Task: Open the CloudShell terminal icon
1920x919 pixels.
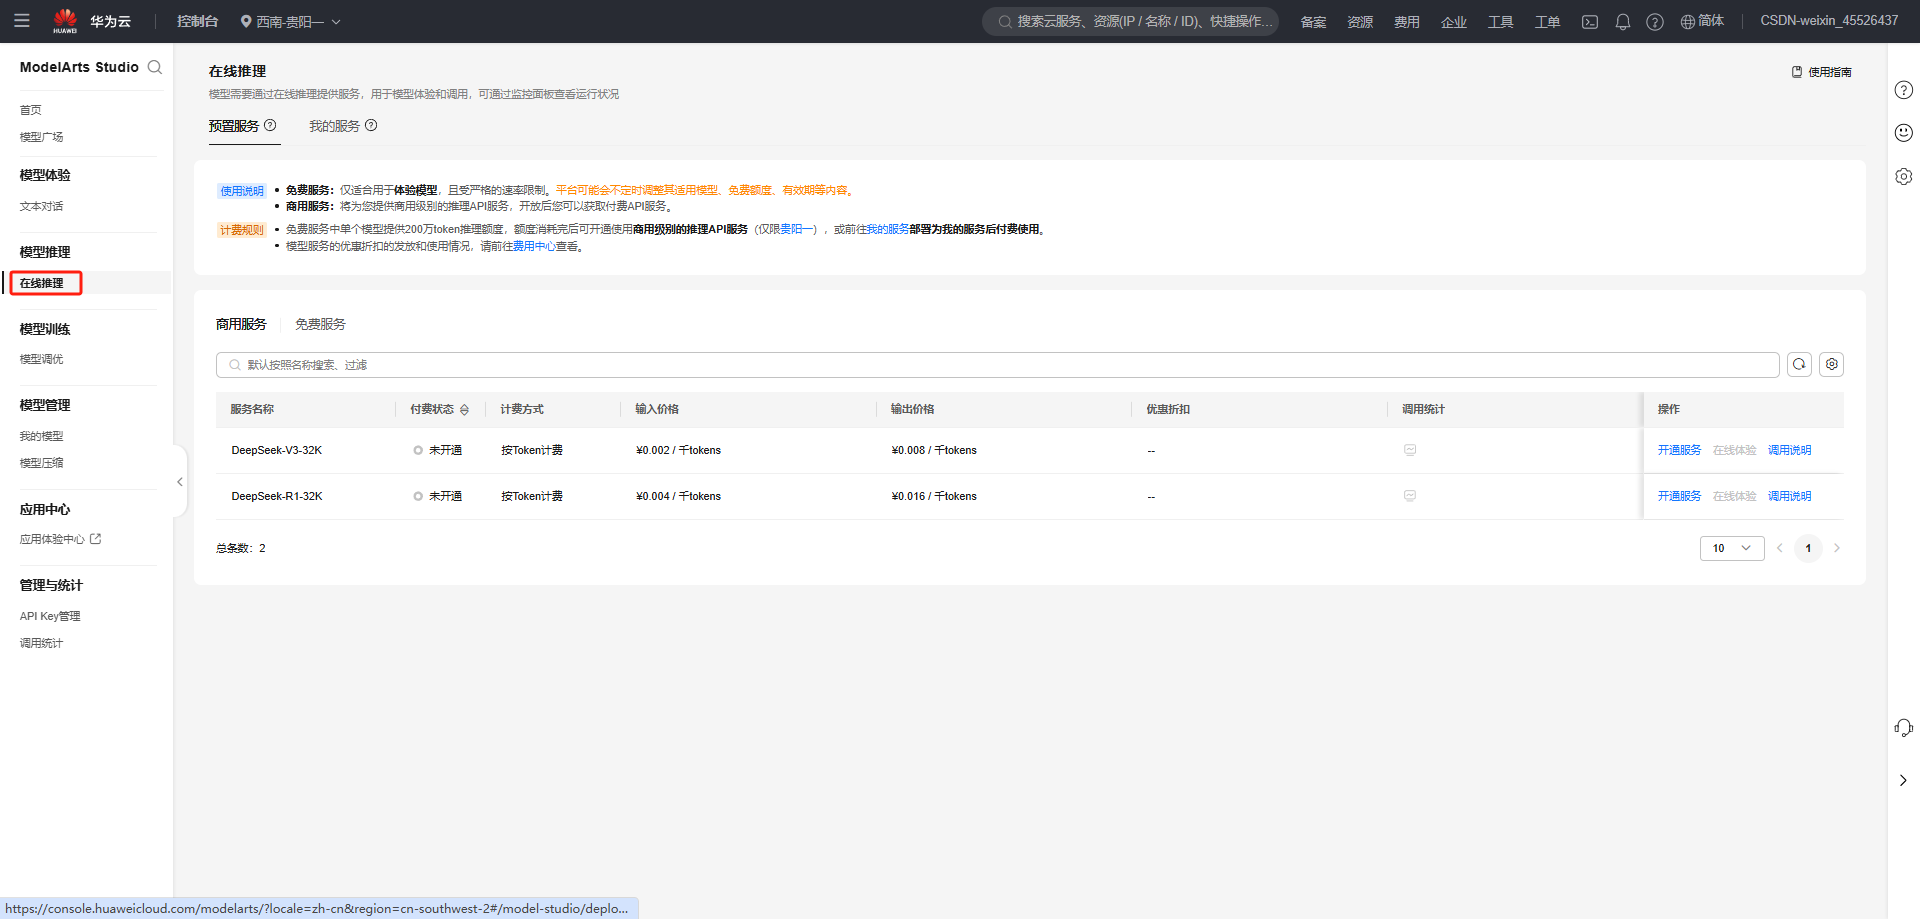Action: tap(1590, 22)
